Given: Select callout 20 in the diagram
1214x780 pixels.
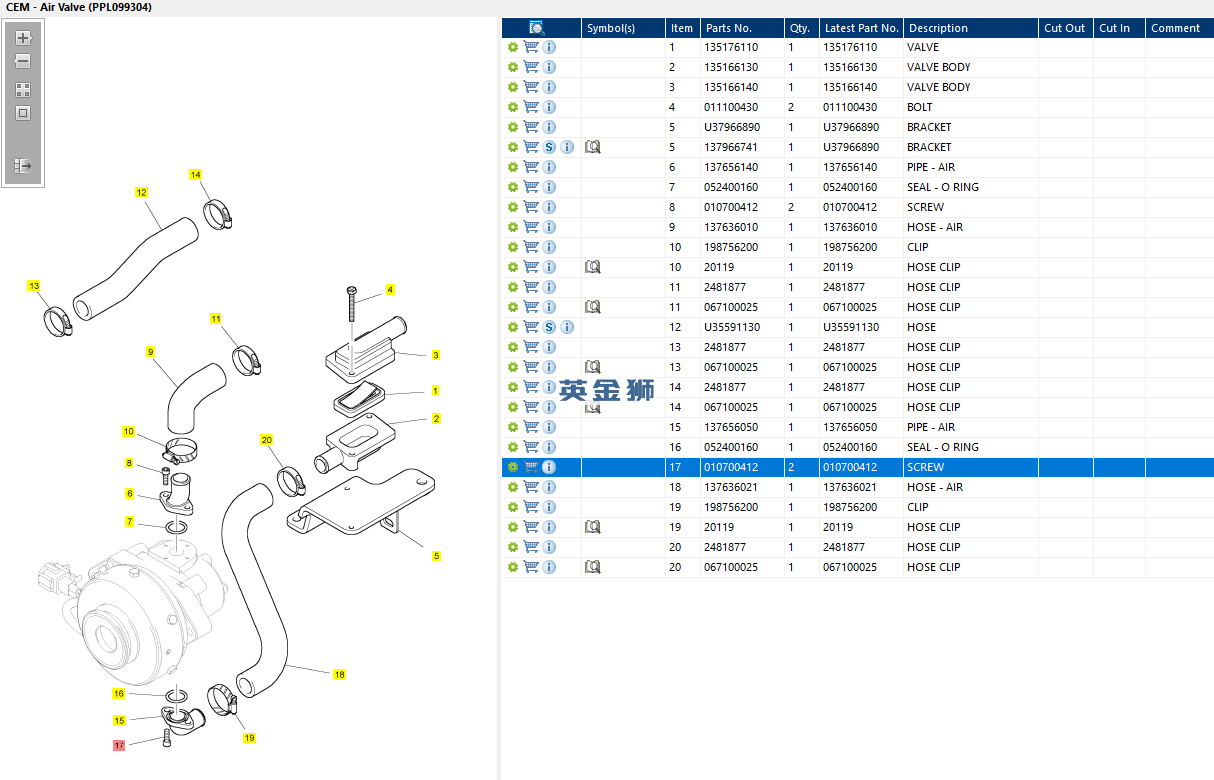Looking at the screenshot, I should [x=266, y=440].
